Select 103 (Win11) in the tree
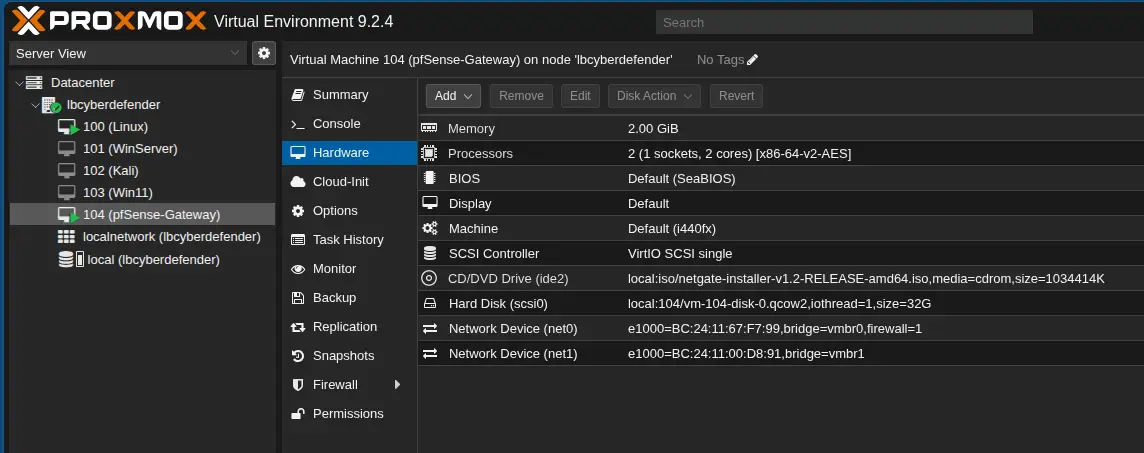Viewport: 1144px width, 453px height. pos(142,193)
